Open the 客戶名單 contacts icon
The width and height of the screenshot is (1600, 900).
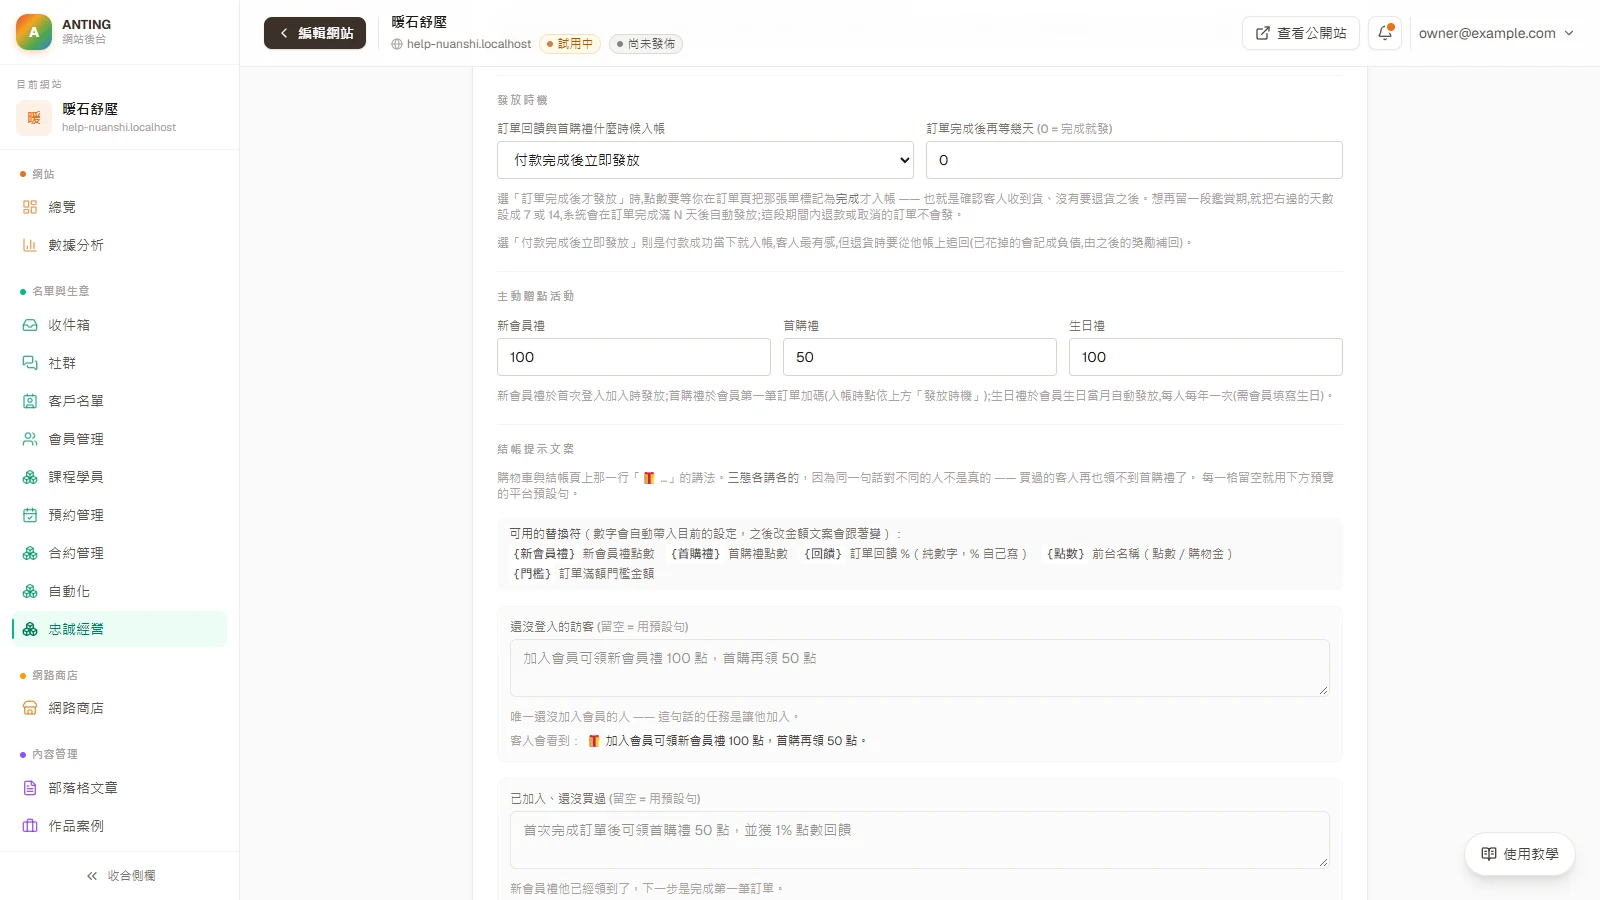click(30, 401)
